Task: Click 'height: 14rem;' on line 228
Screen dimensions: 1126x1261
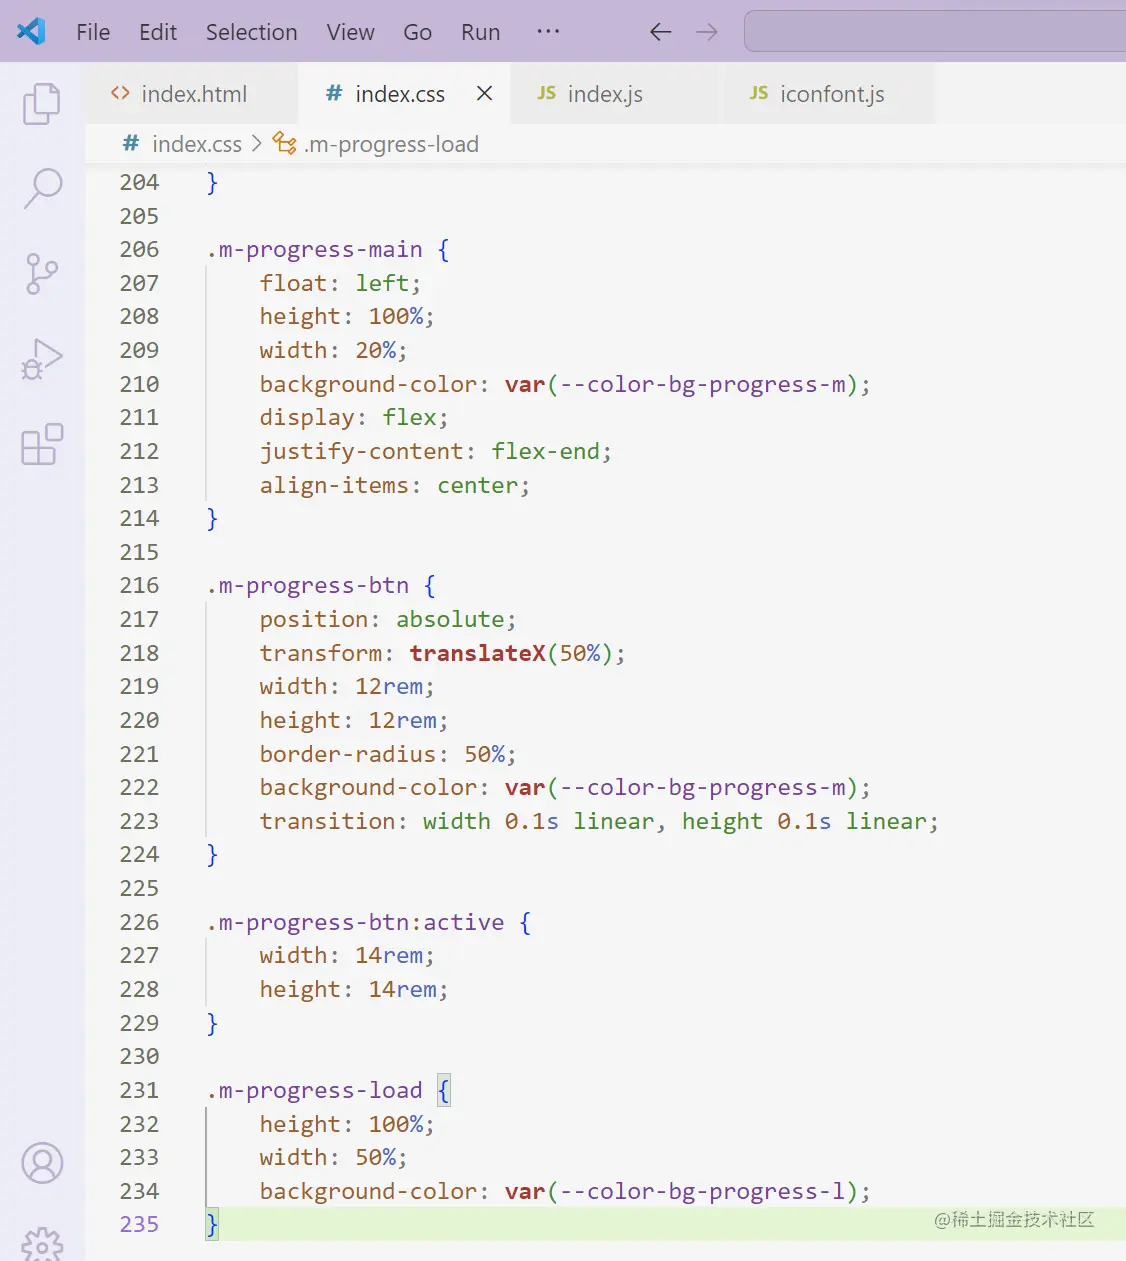Action: [x=354, y=989]
